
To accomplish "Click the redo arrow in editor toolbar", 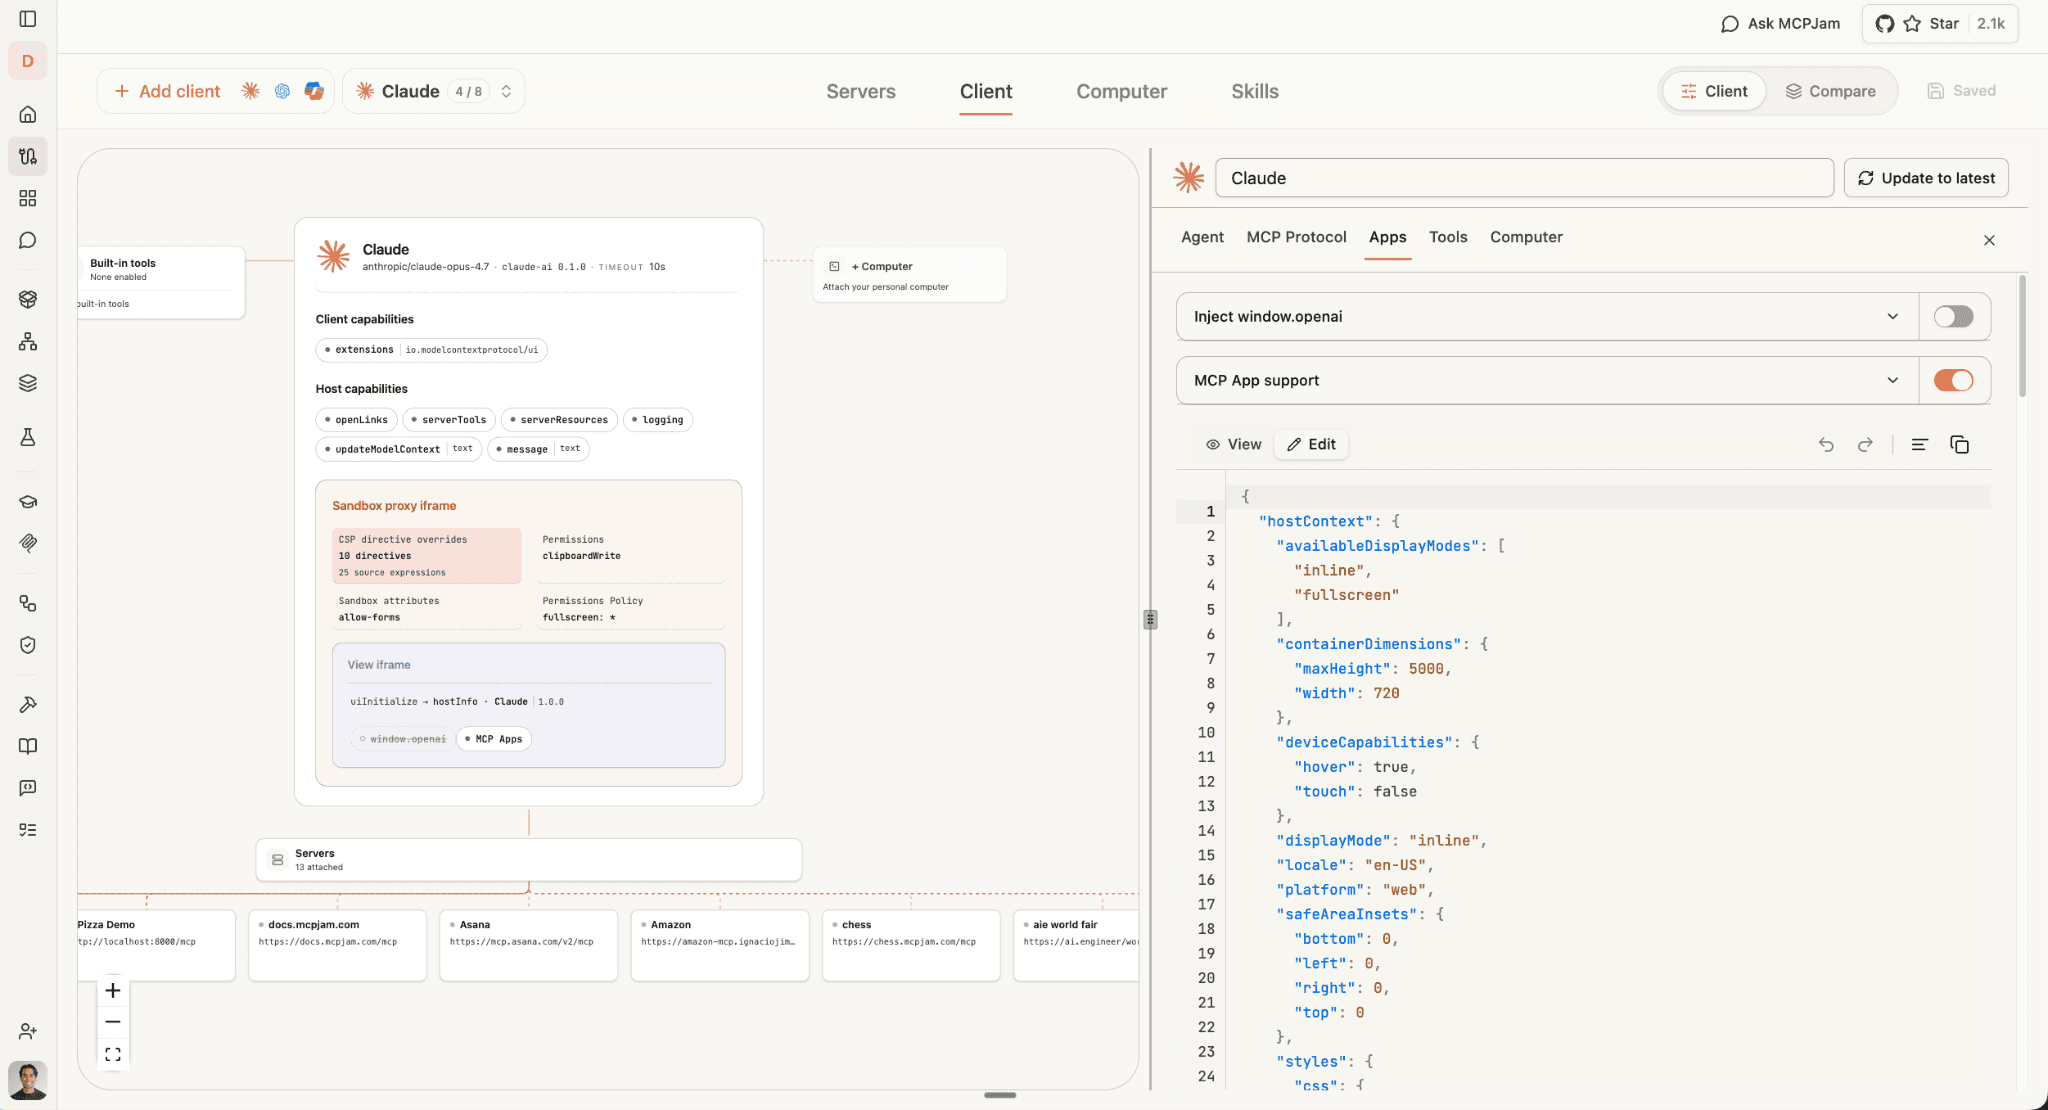I will click(x=1865, y=444).
